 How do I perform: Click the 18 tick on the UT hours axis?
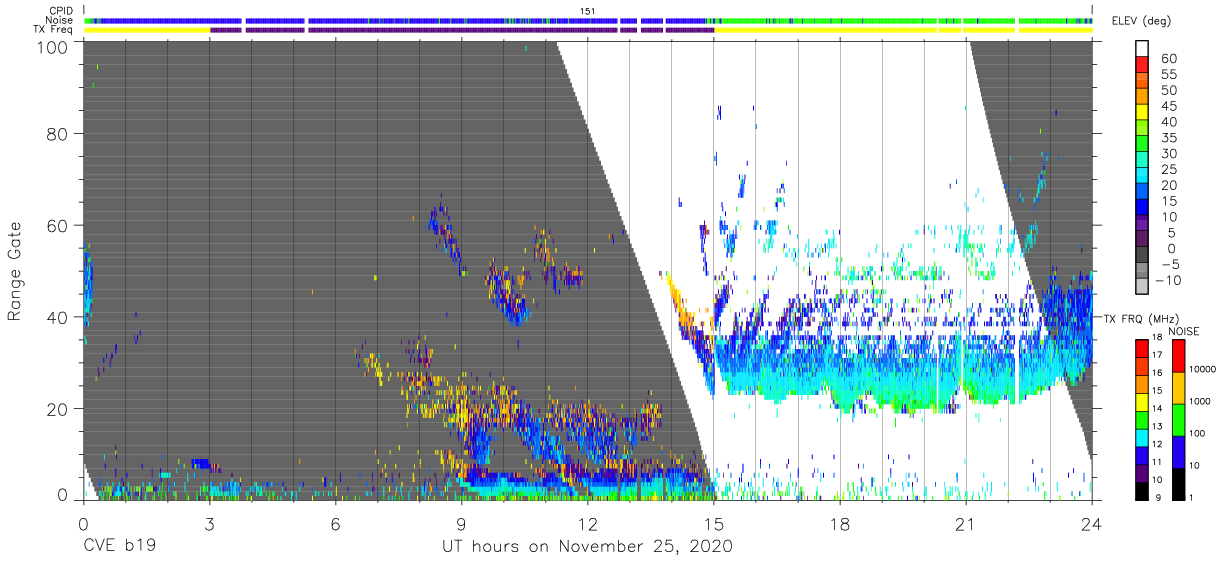coord(840,523)
